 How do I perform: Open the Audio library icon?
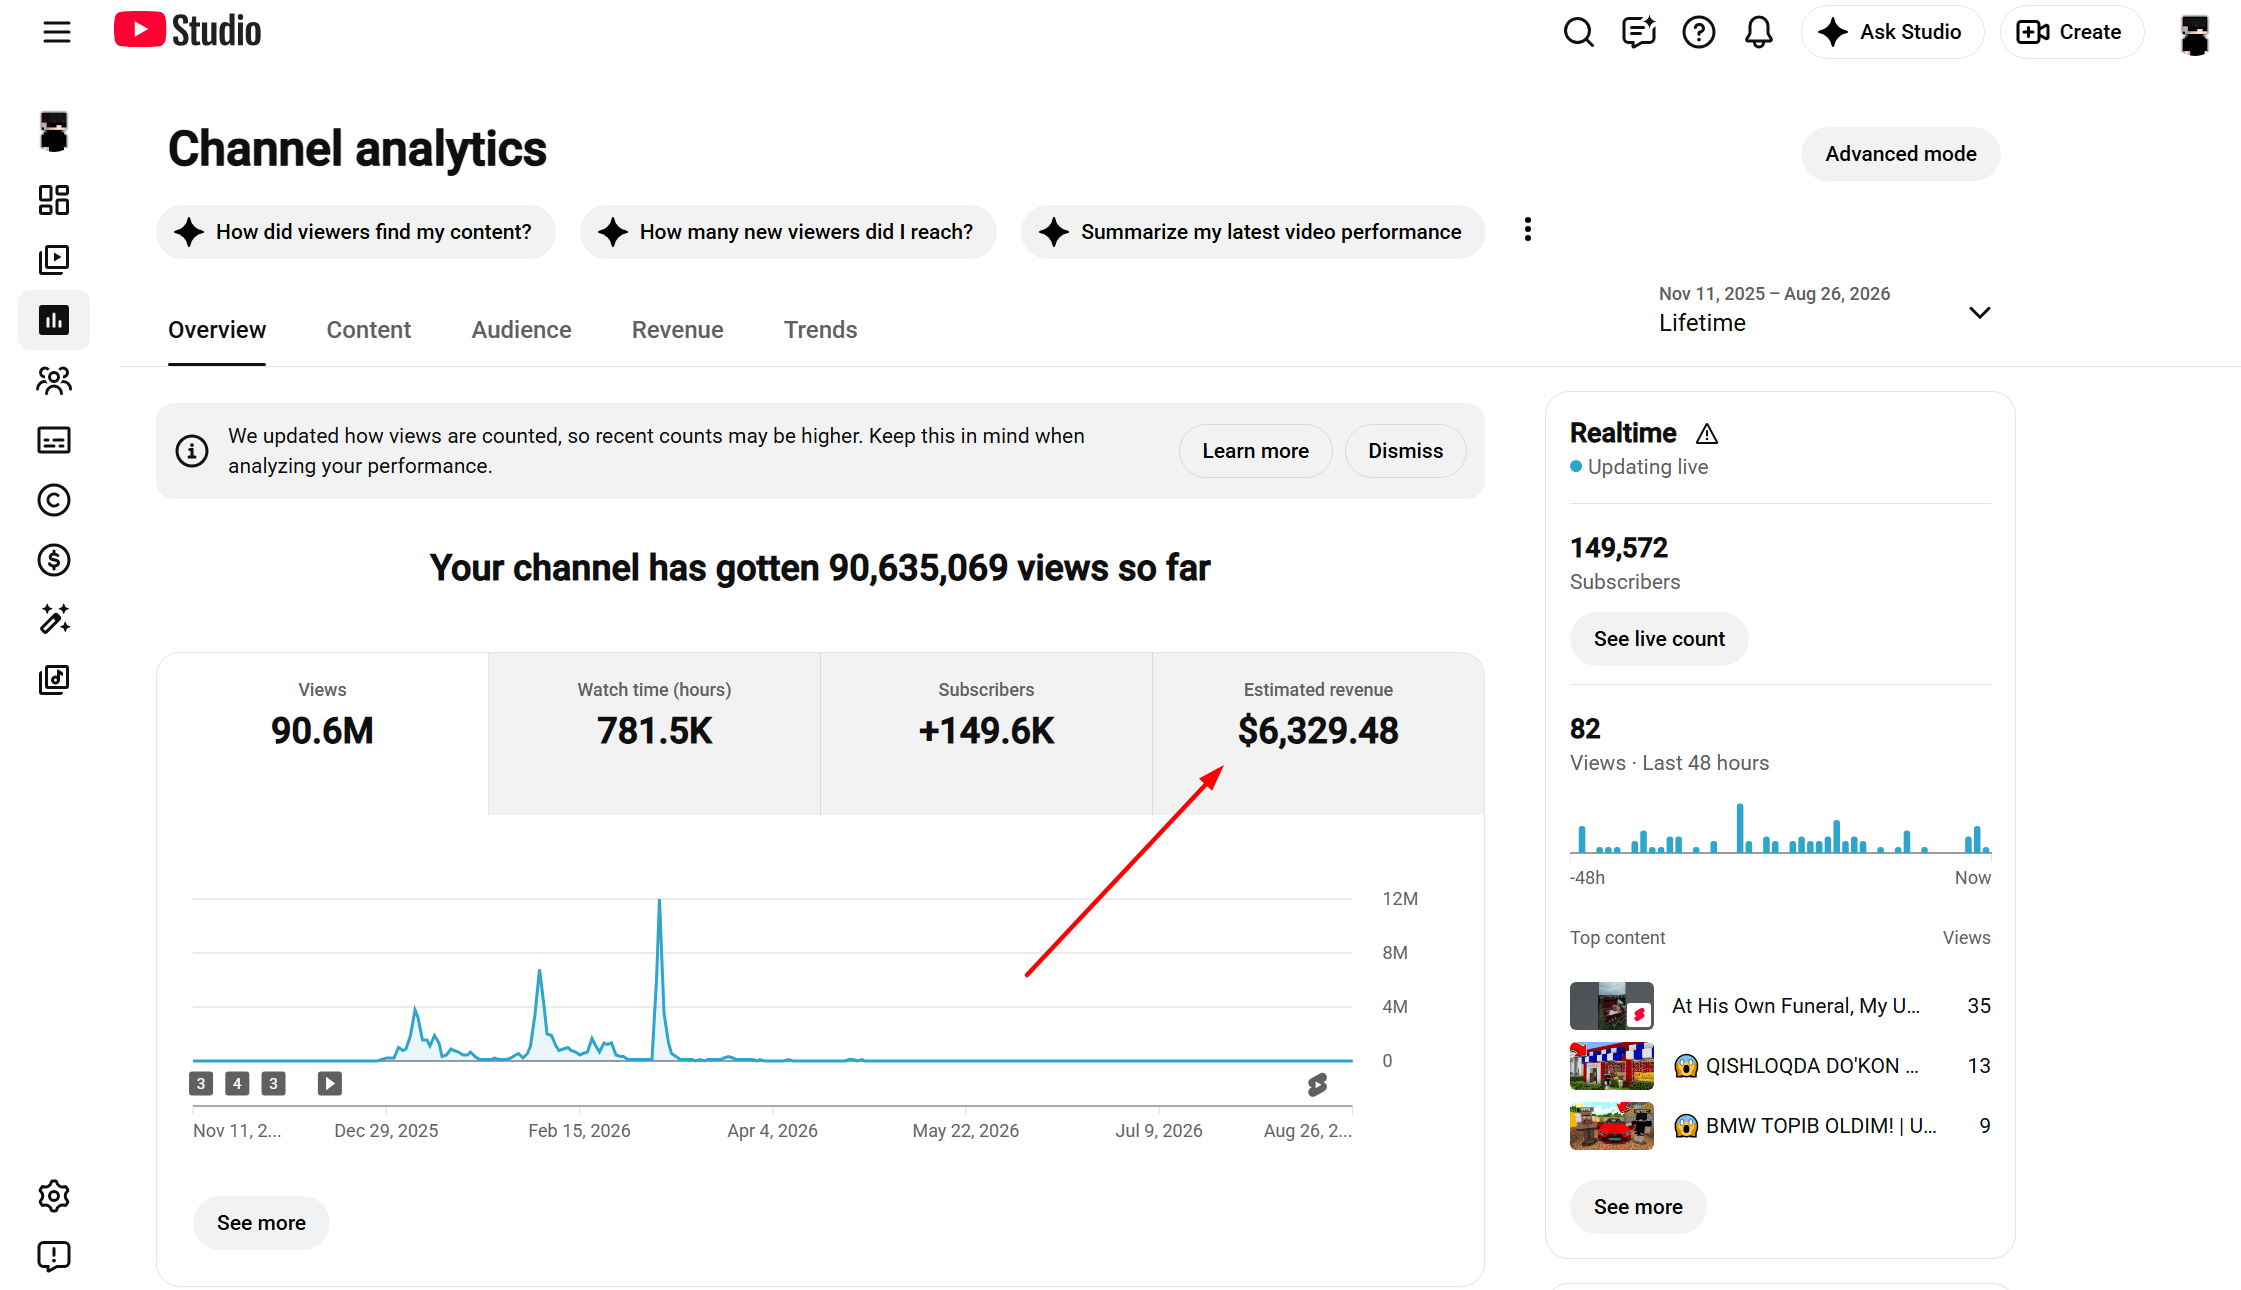coord(54,680)
